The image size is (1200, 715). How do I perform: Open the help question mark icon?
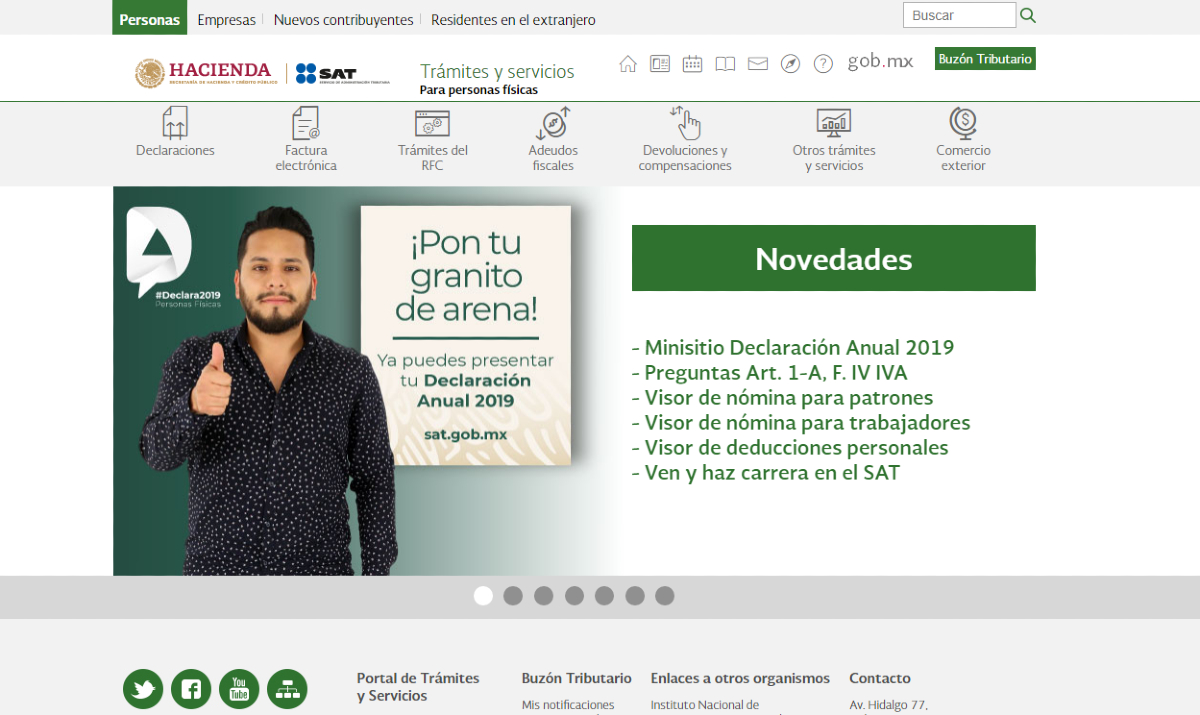[x=823, y=63]
